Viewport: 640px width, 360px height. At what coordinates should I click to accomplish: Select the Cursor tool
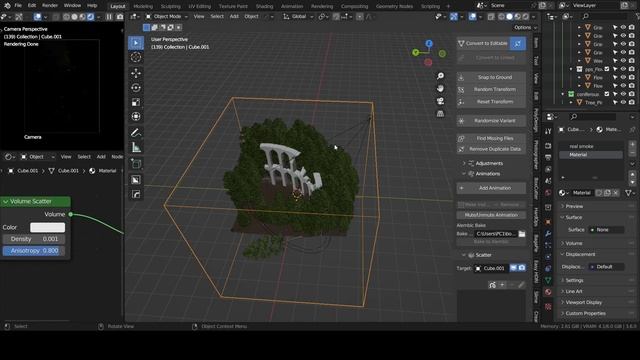[x=136, y=57]
